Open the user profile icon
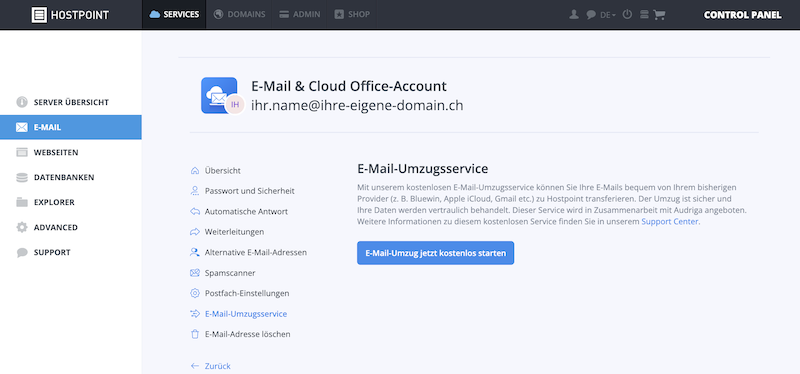The height and width of the screenshot is (374, 800). [574, 15]
